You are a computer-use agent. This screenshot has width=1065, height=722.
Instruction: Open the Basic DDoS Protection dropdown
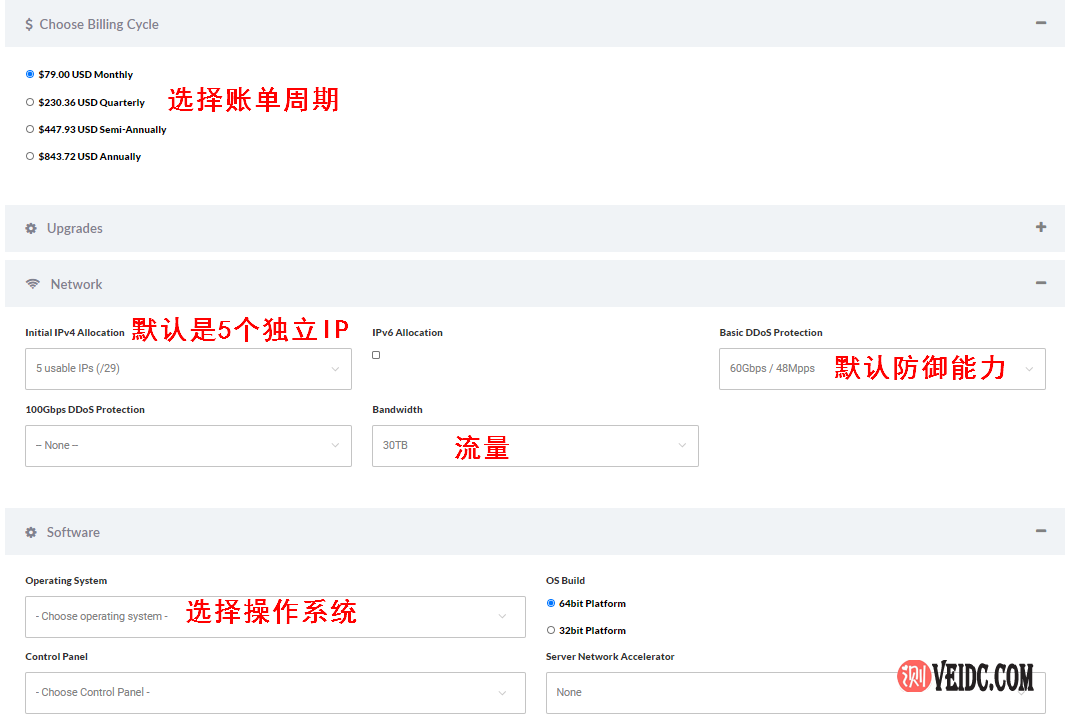(x=881, y=369)
